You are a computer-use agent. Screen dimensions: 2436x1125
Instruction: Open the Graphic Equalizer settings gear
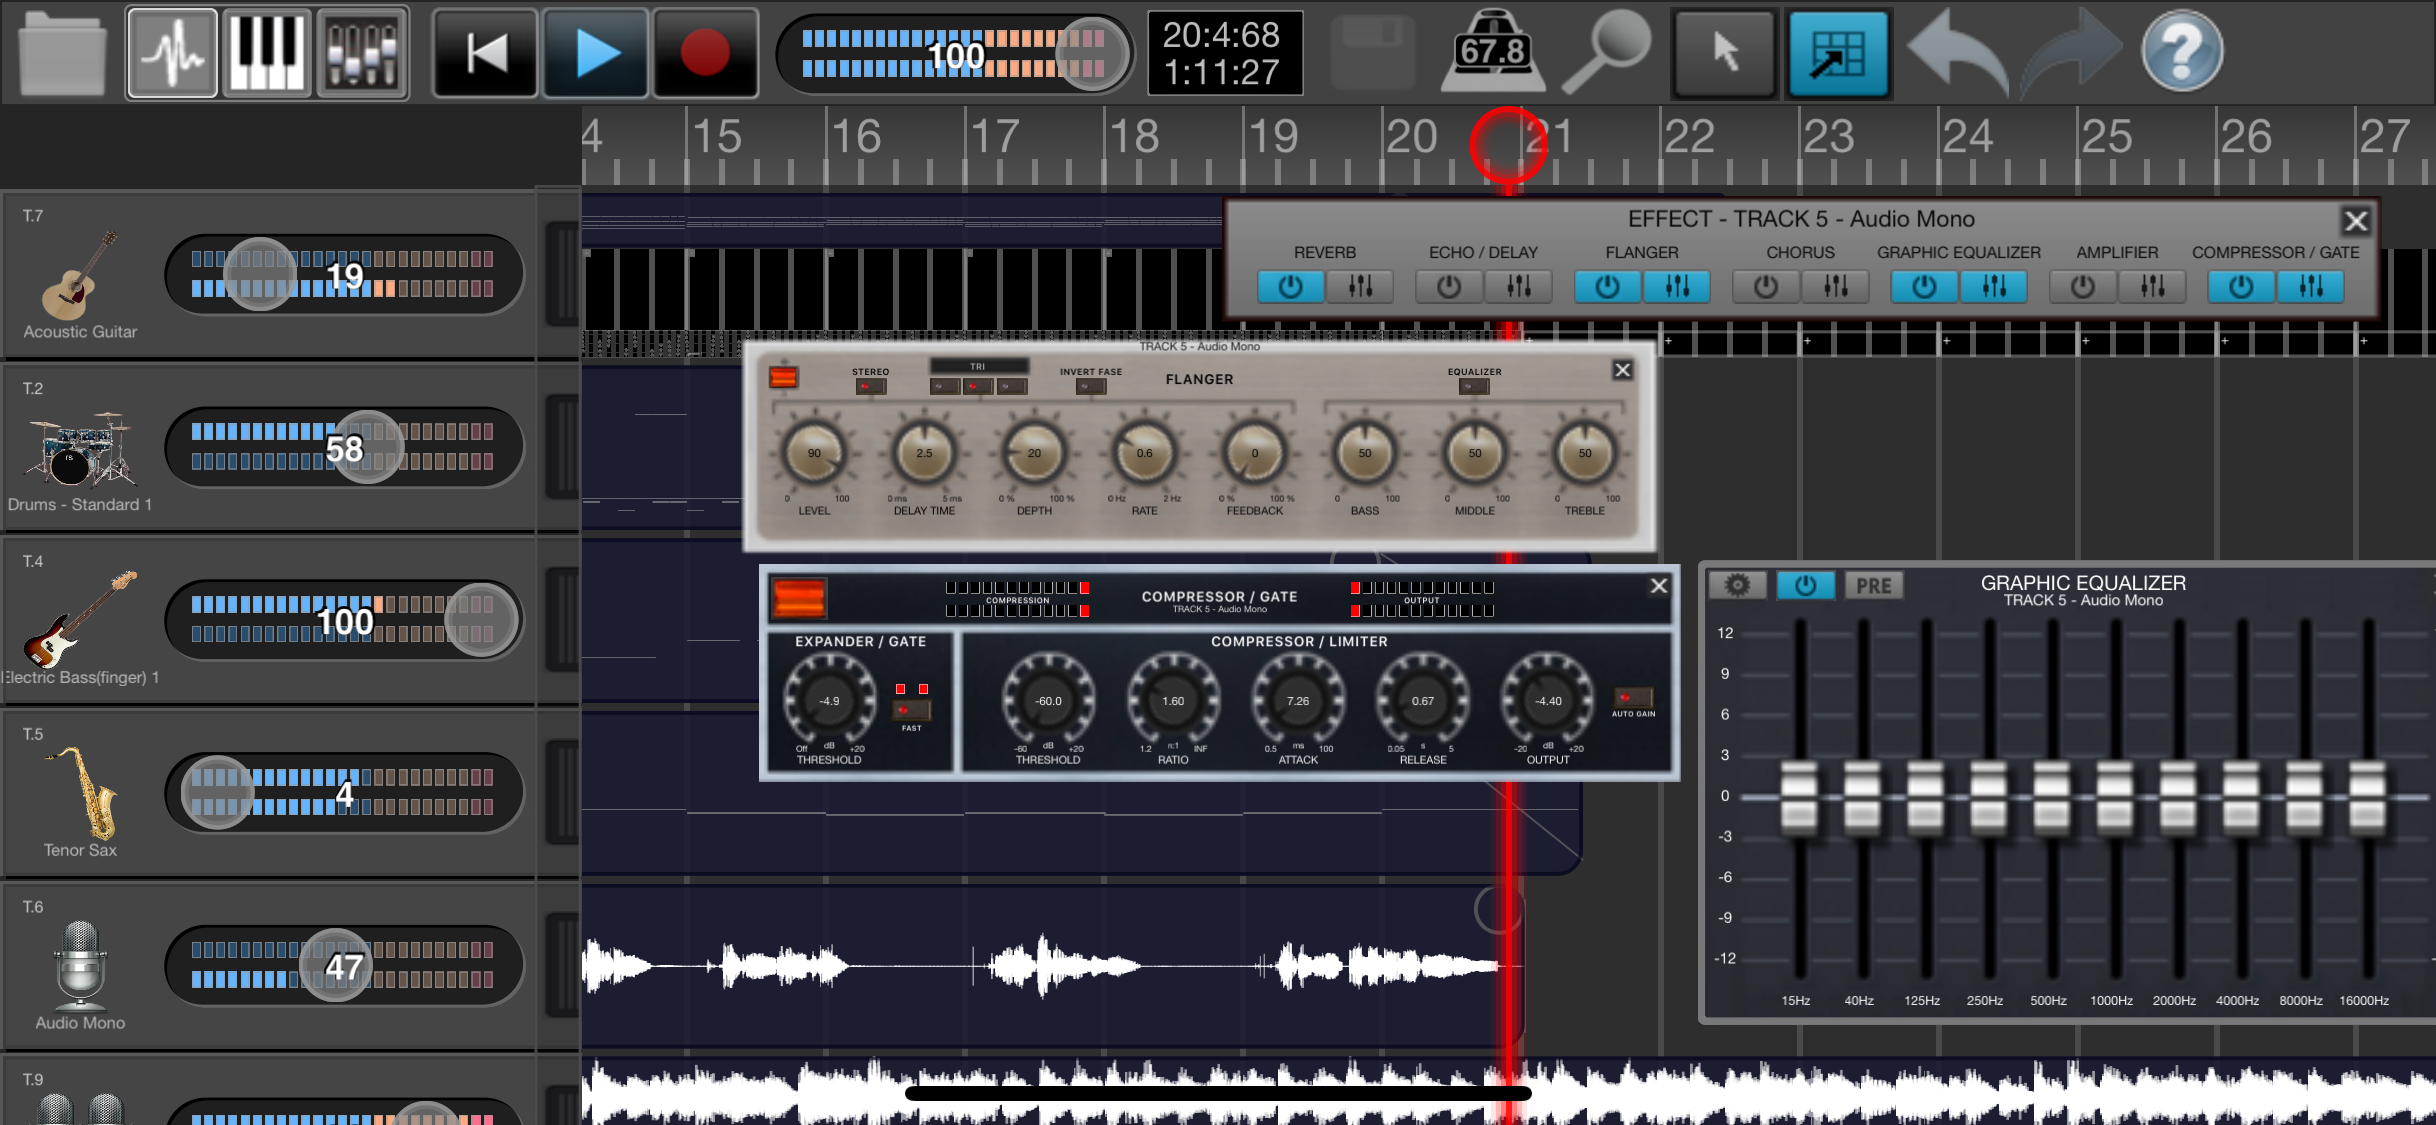point(1739,586)
